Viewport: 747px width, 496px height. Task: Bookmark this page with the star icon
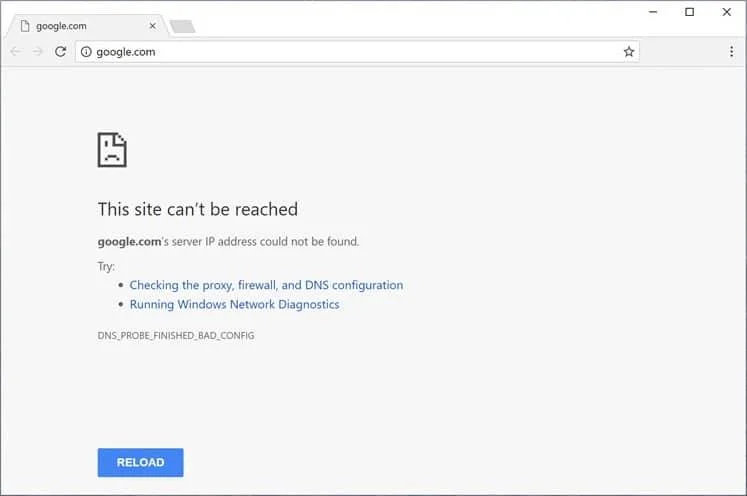pos(629,51)
